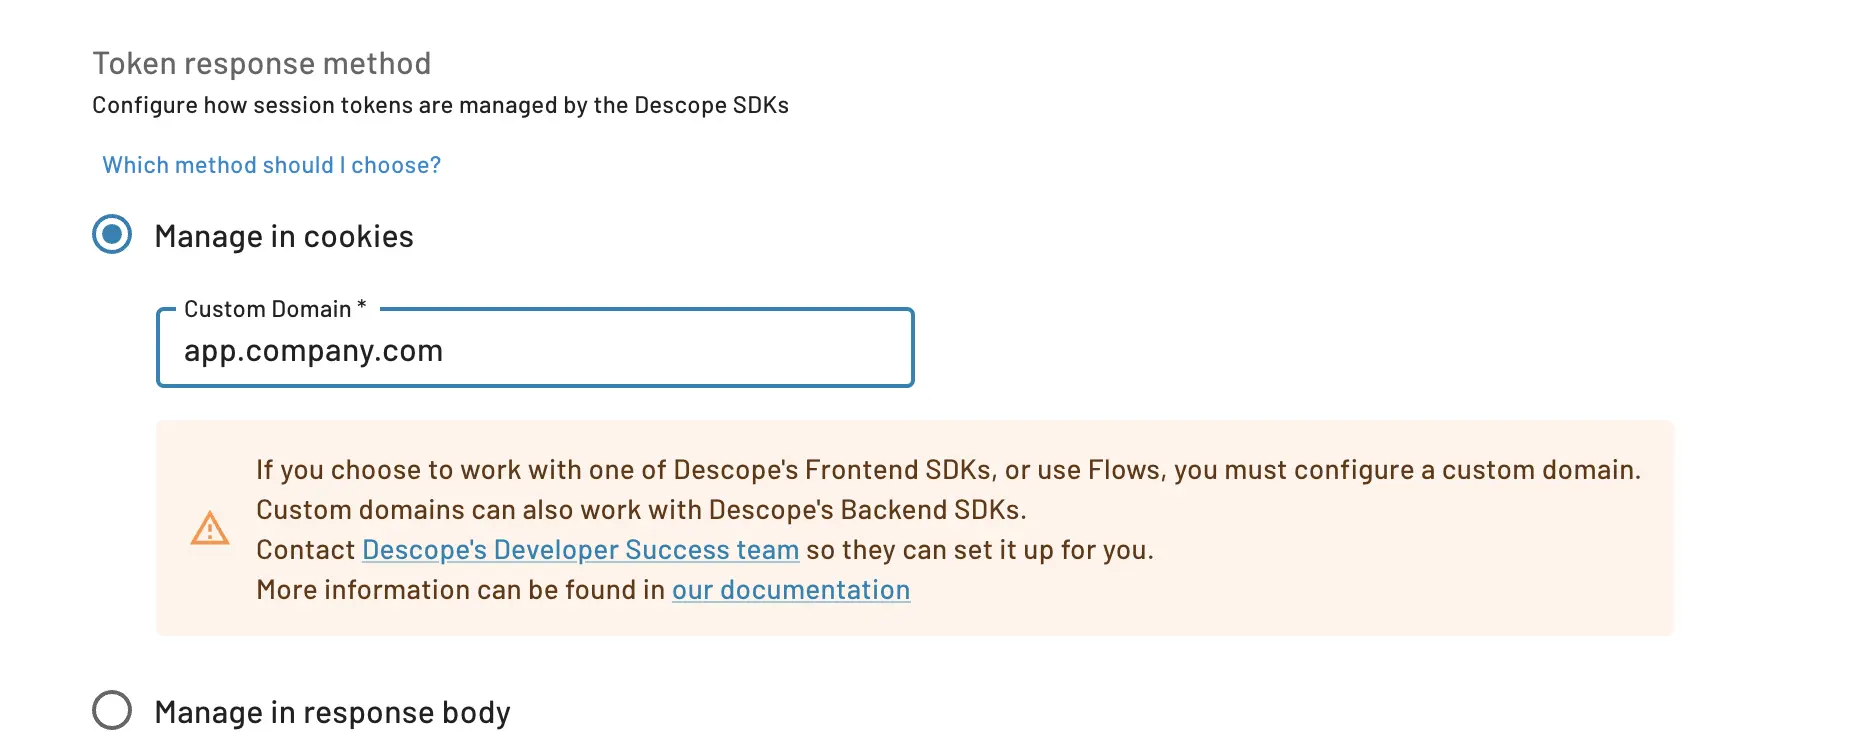This screenshot has height=750, width=1876.
Task: Click the 'Token response method' heading
Action: point(261,62)
